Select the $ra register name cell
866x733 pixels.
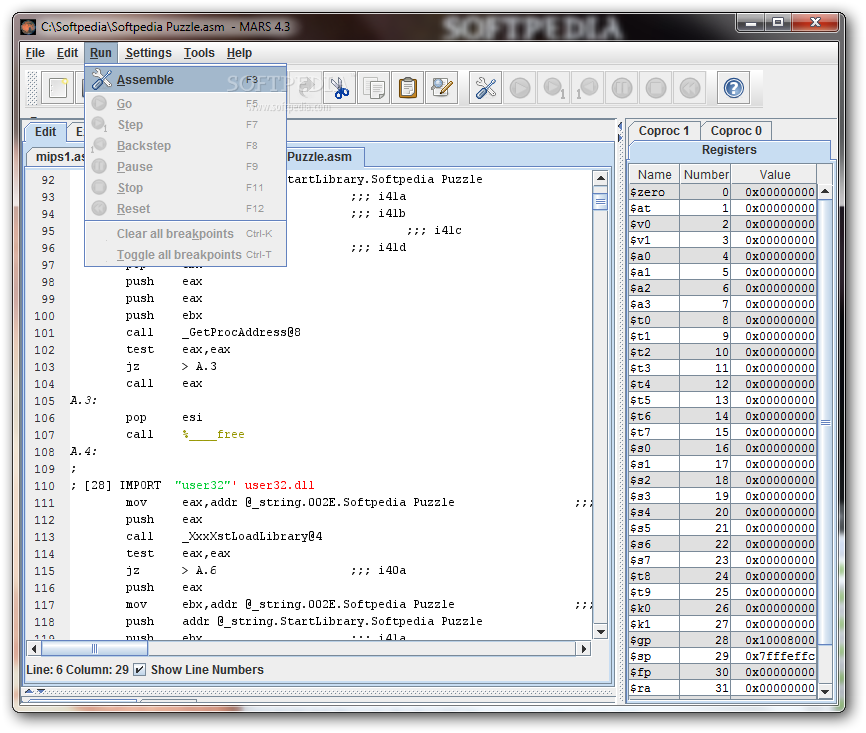point(654,688)
